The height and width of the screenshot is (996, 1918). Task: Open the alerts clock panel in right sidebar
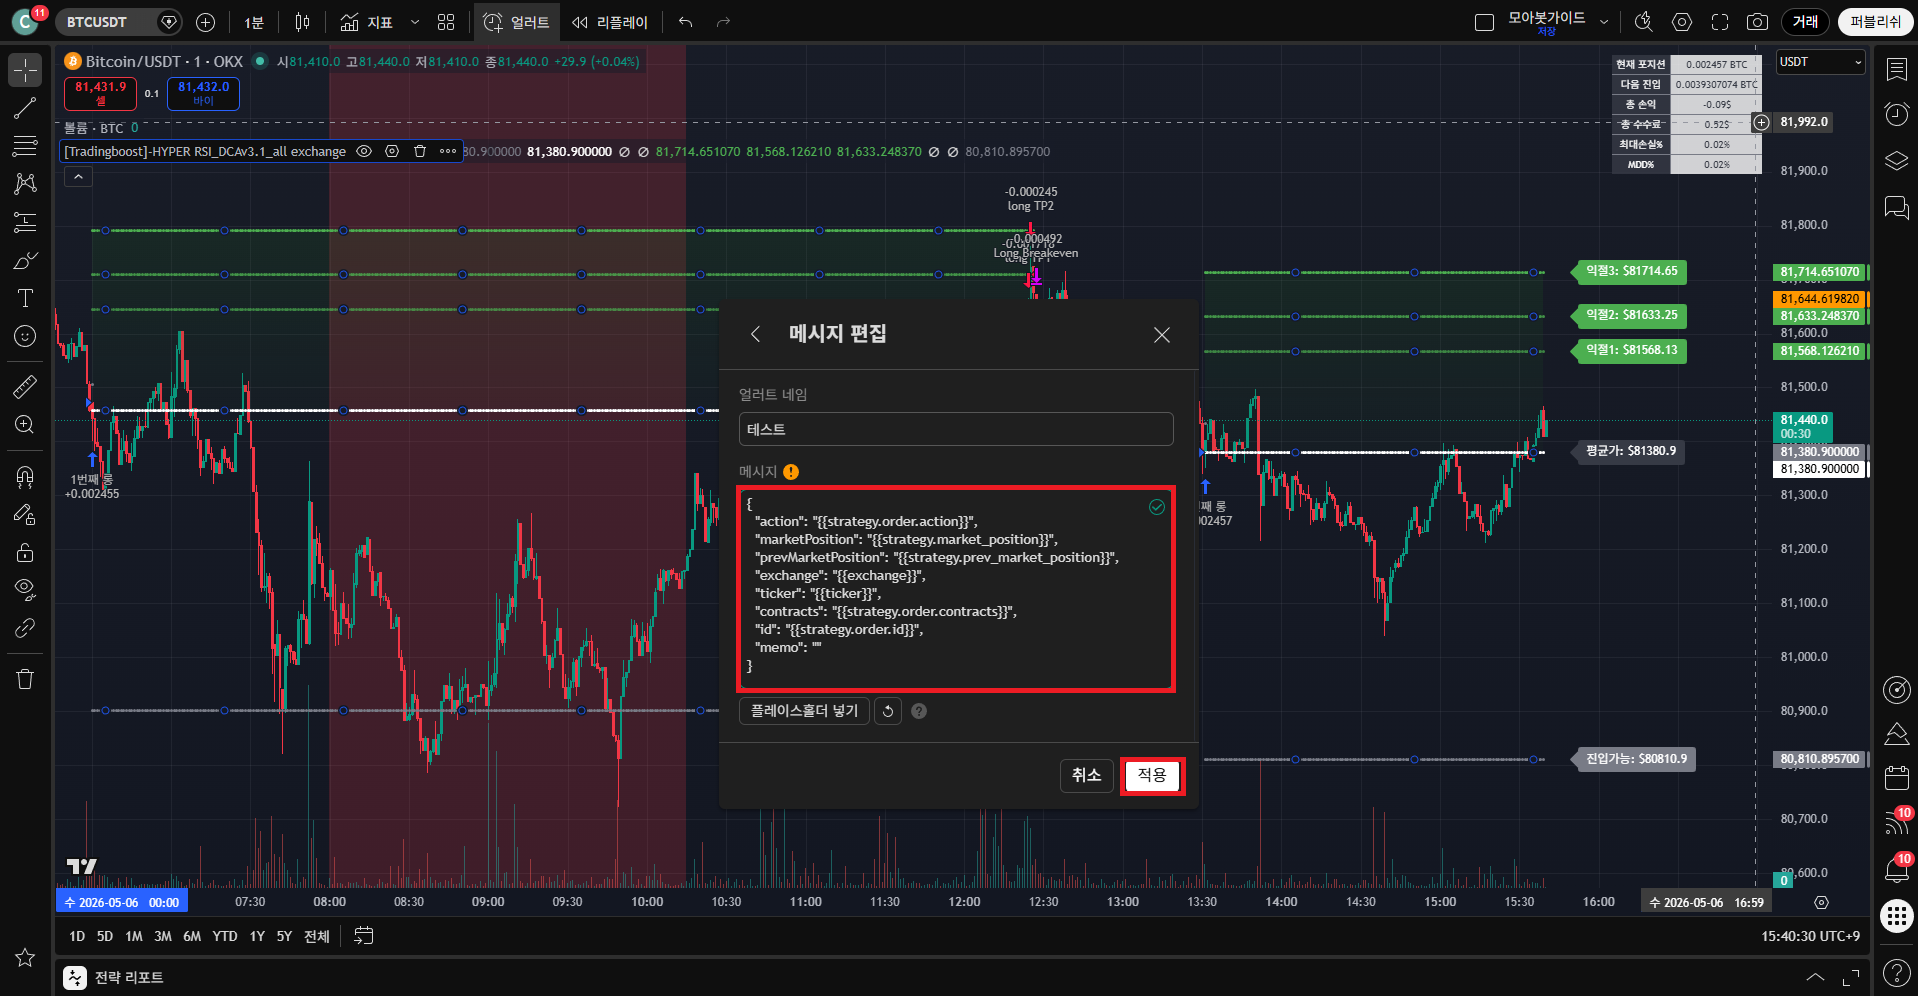(1896, 114)
